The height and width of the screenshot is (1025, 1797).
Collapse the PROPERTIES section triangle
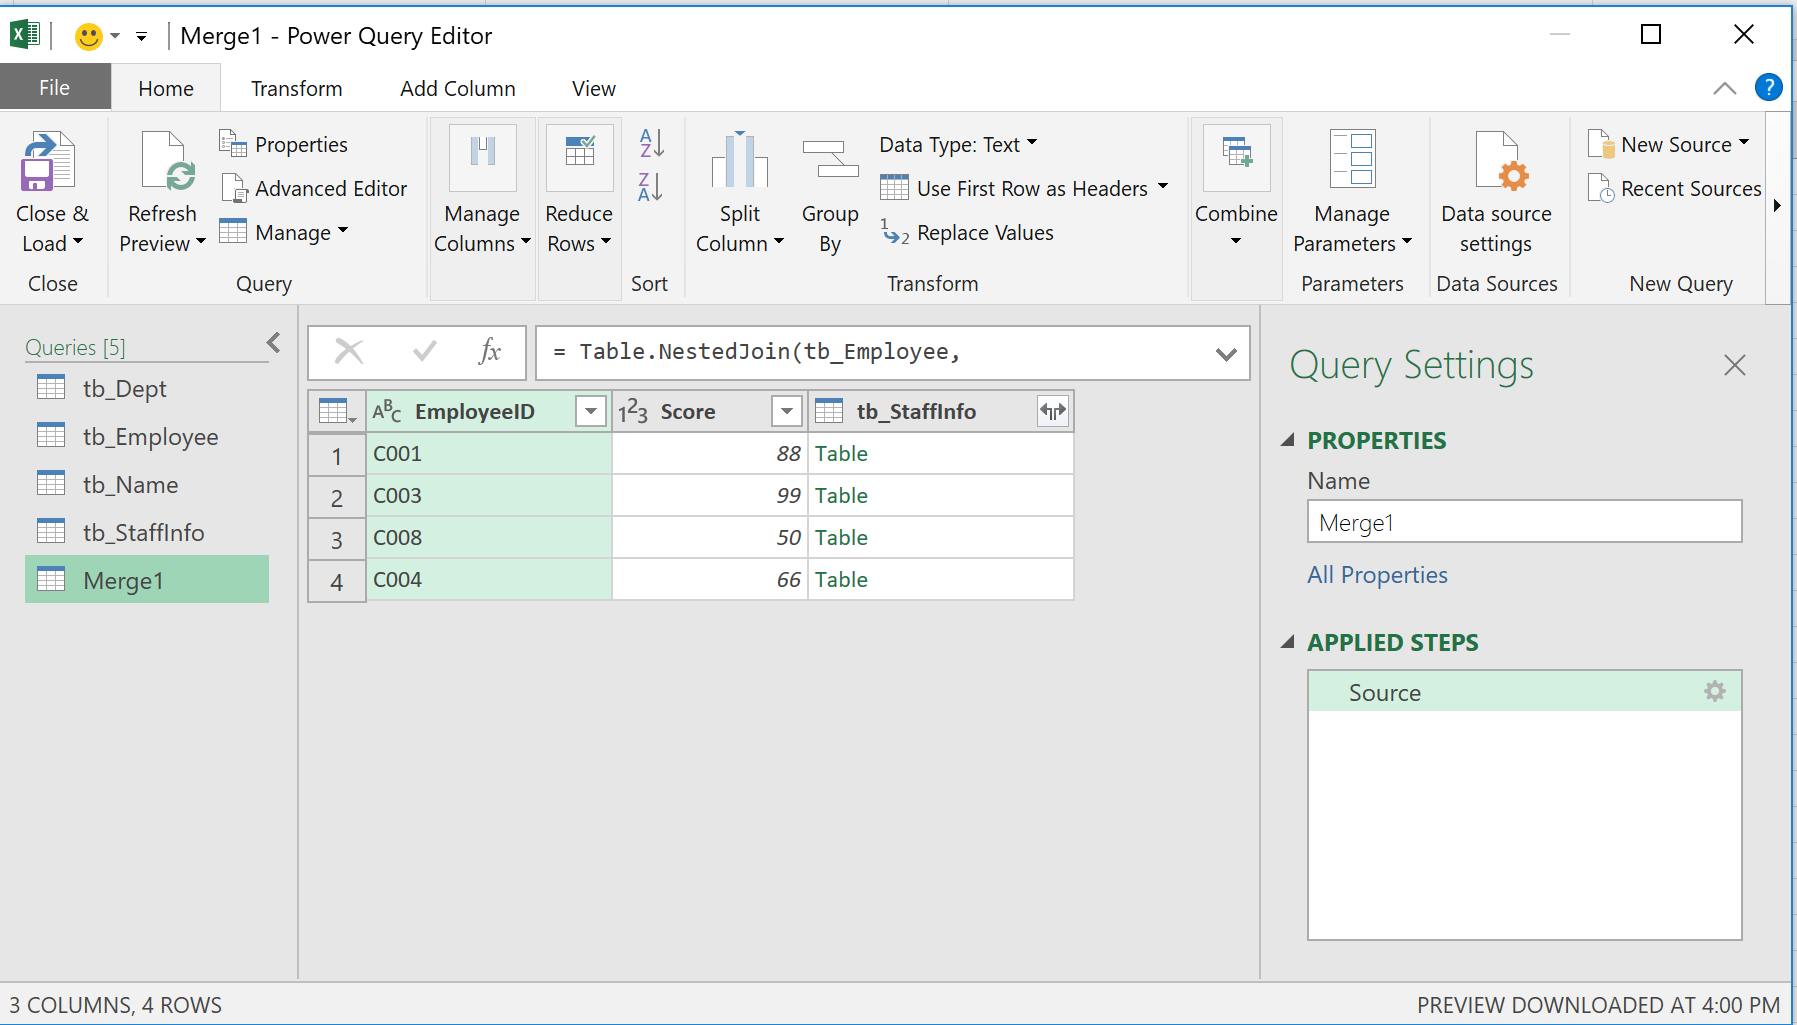1288,440
